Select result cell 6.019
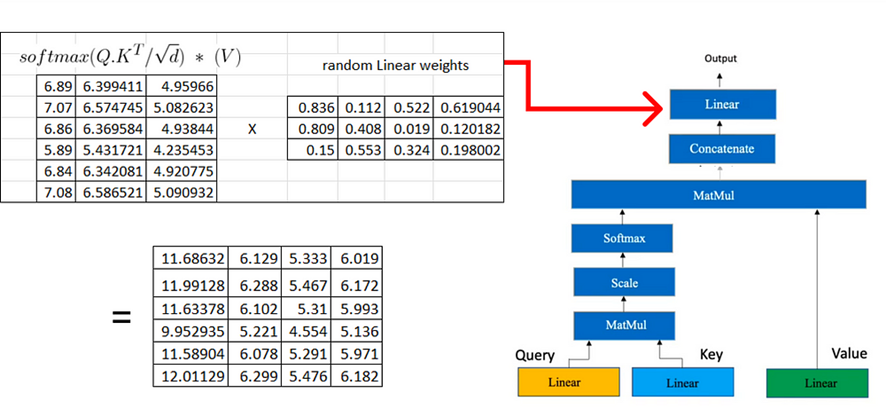 357,258
